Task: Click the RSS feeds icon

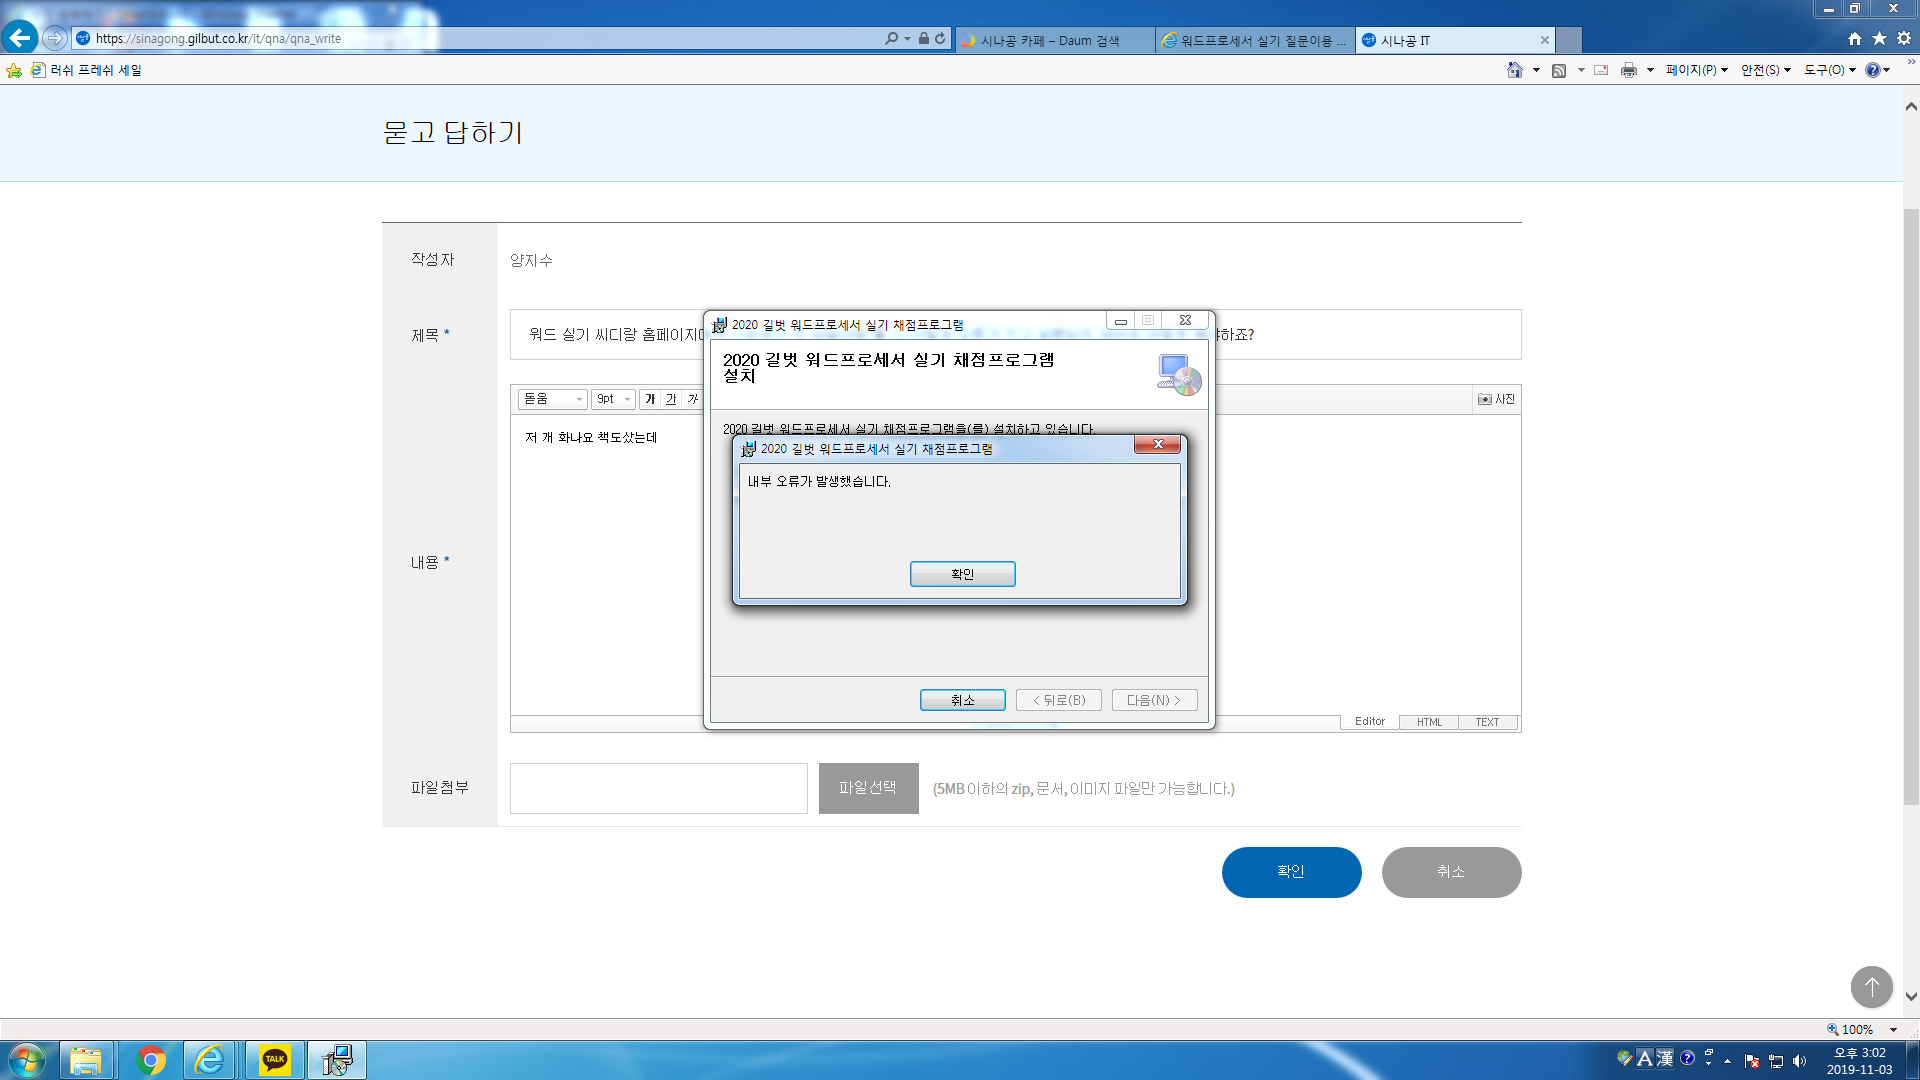Action: pos(1558,70)
